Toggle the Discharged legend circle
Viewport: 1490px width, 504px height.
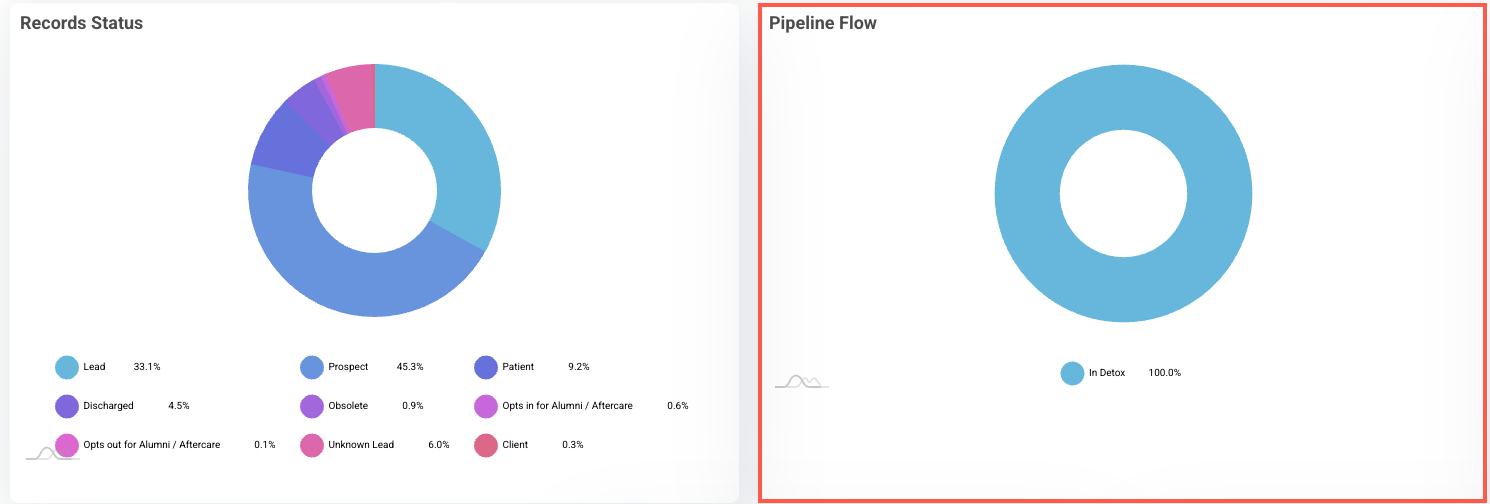tap(67, 406)
